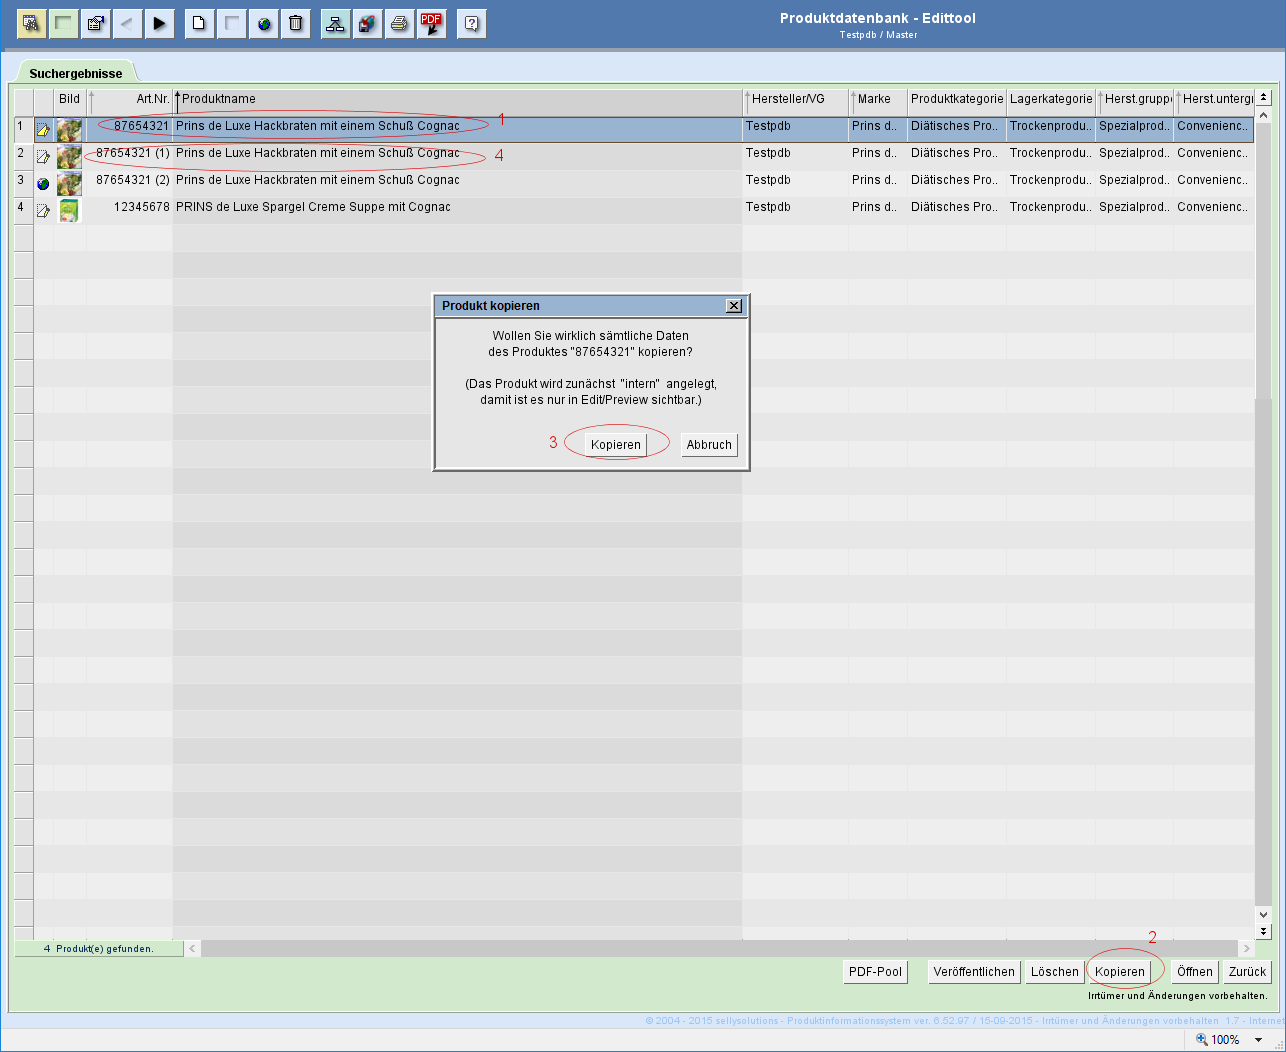Click the table's jump-to-bottom double arrow
The height and width of the screenshot is (1052, 1286).
[1263, 931]
